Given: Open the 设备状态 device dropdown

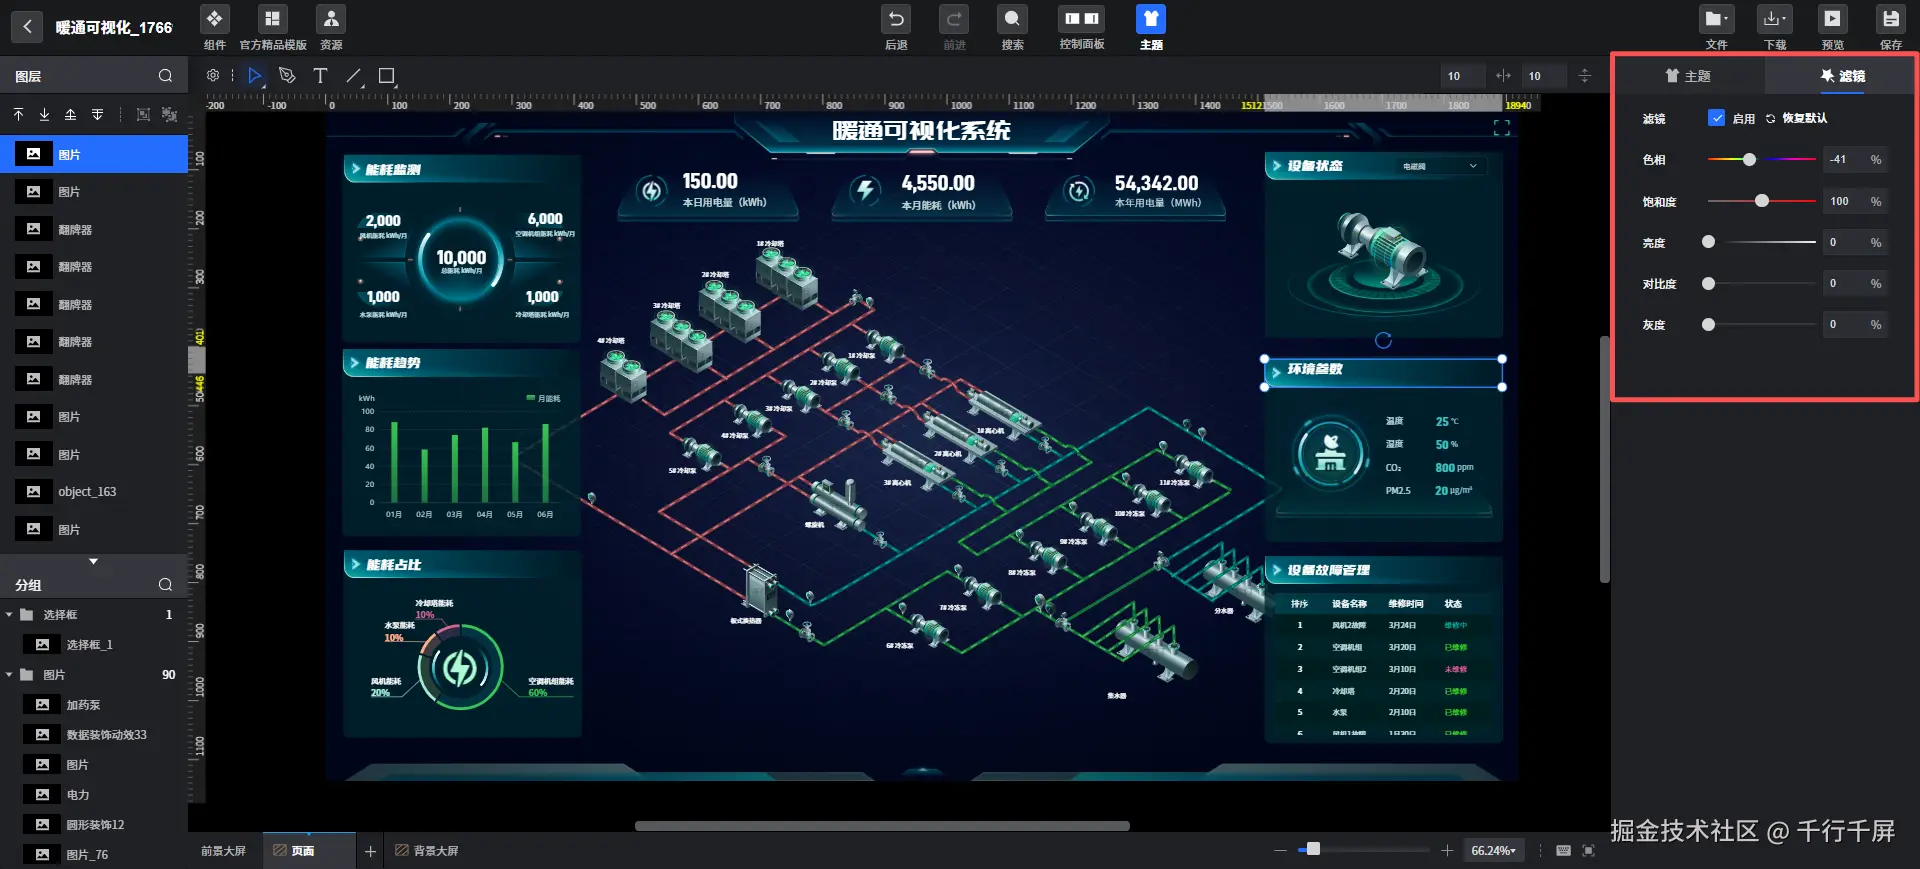Looking at the screenshot, I should pyautogui.click(x=1439, y=166).
